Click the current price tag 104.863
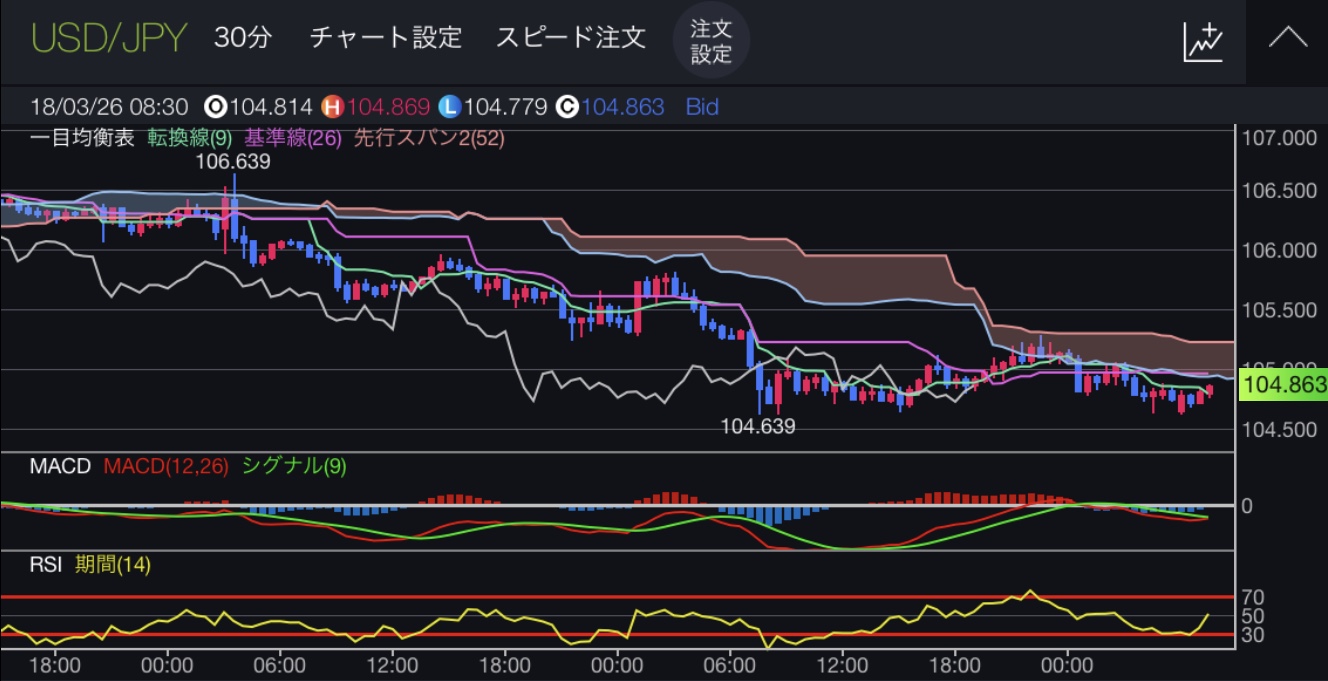 (1281, 384)
